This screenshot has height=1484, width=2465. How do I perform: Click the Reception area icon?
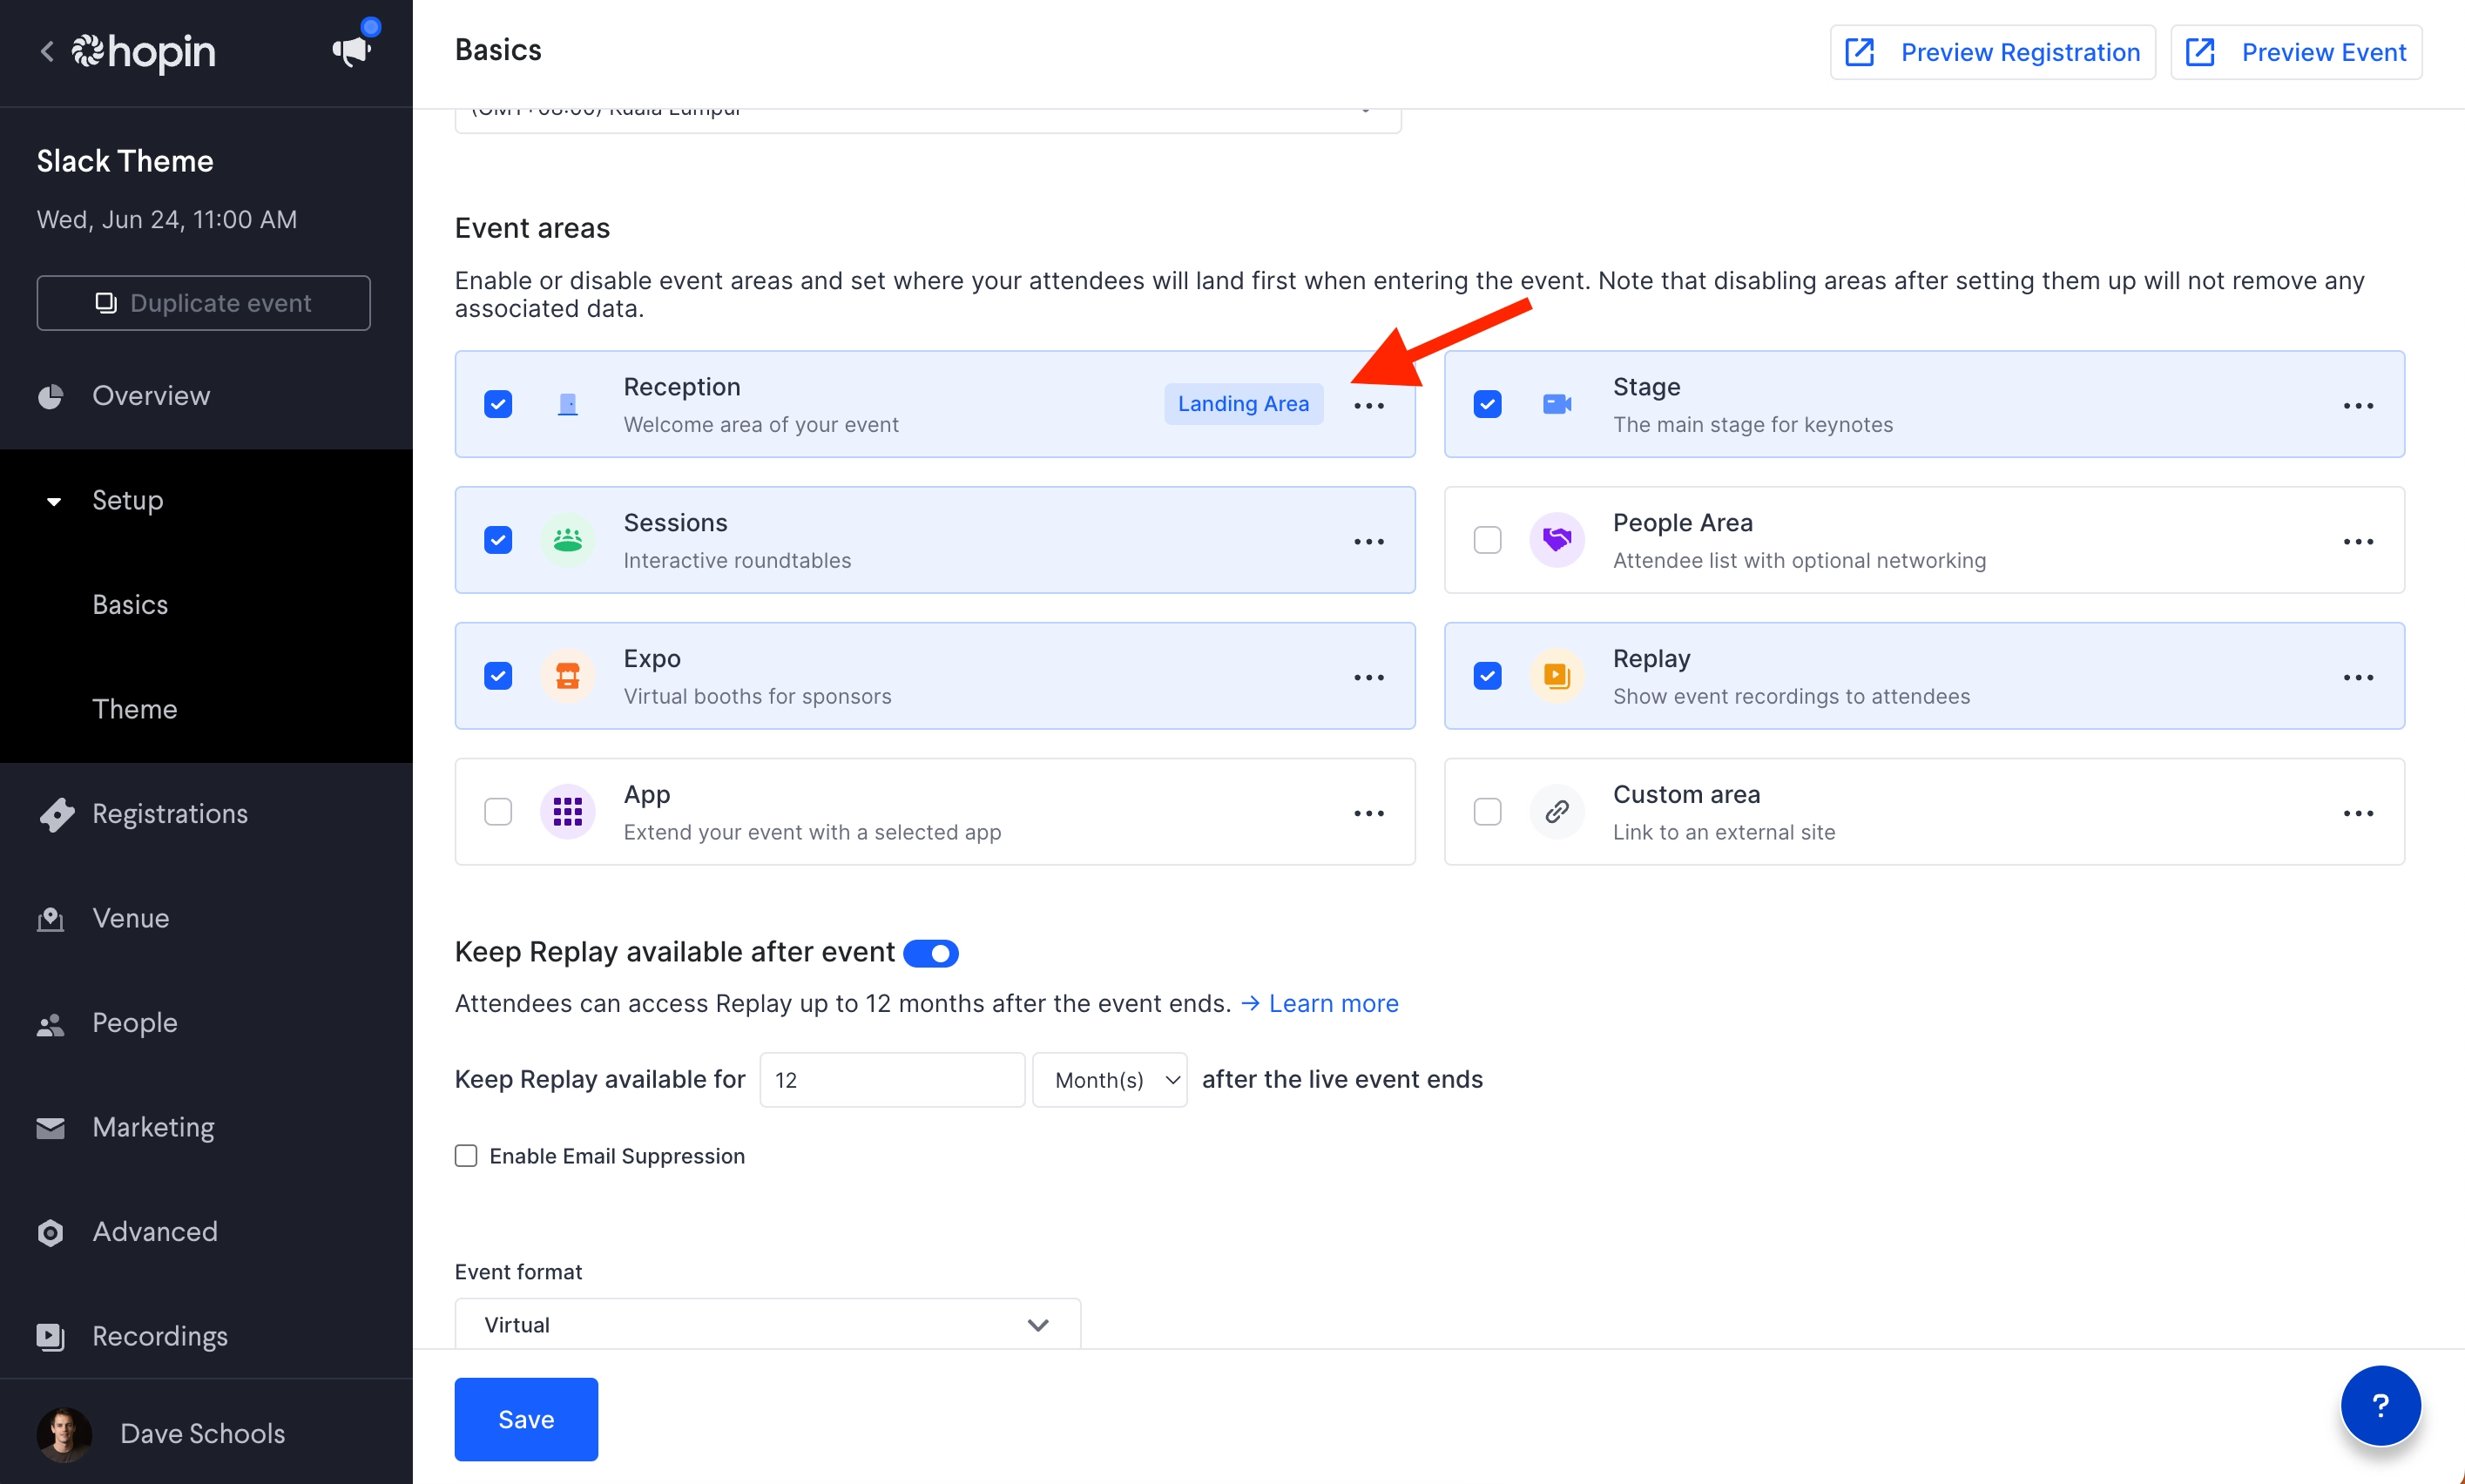pos(567,404)
